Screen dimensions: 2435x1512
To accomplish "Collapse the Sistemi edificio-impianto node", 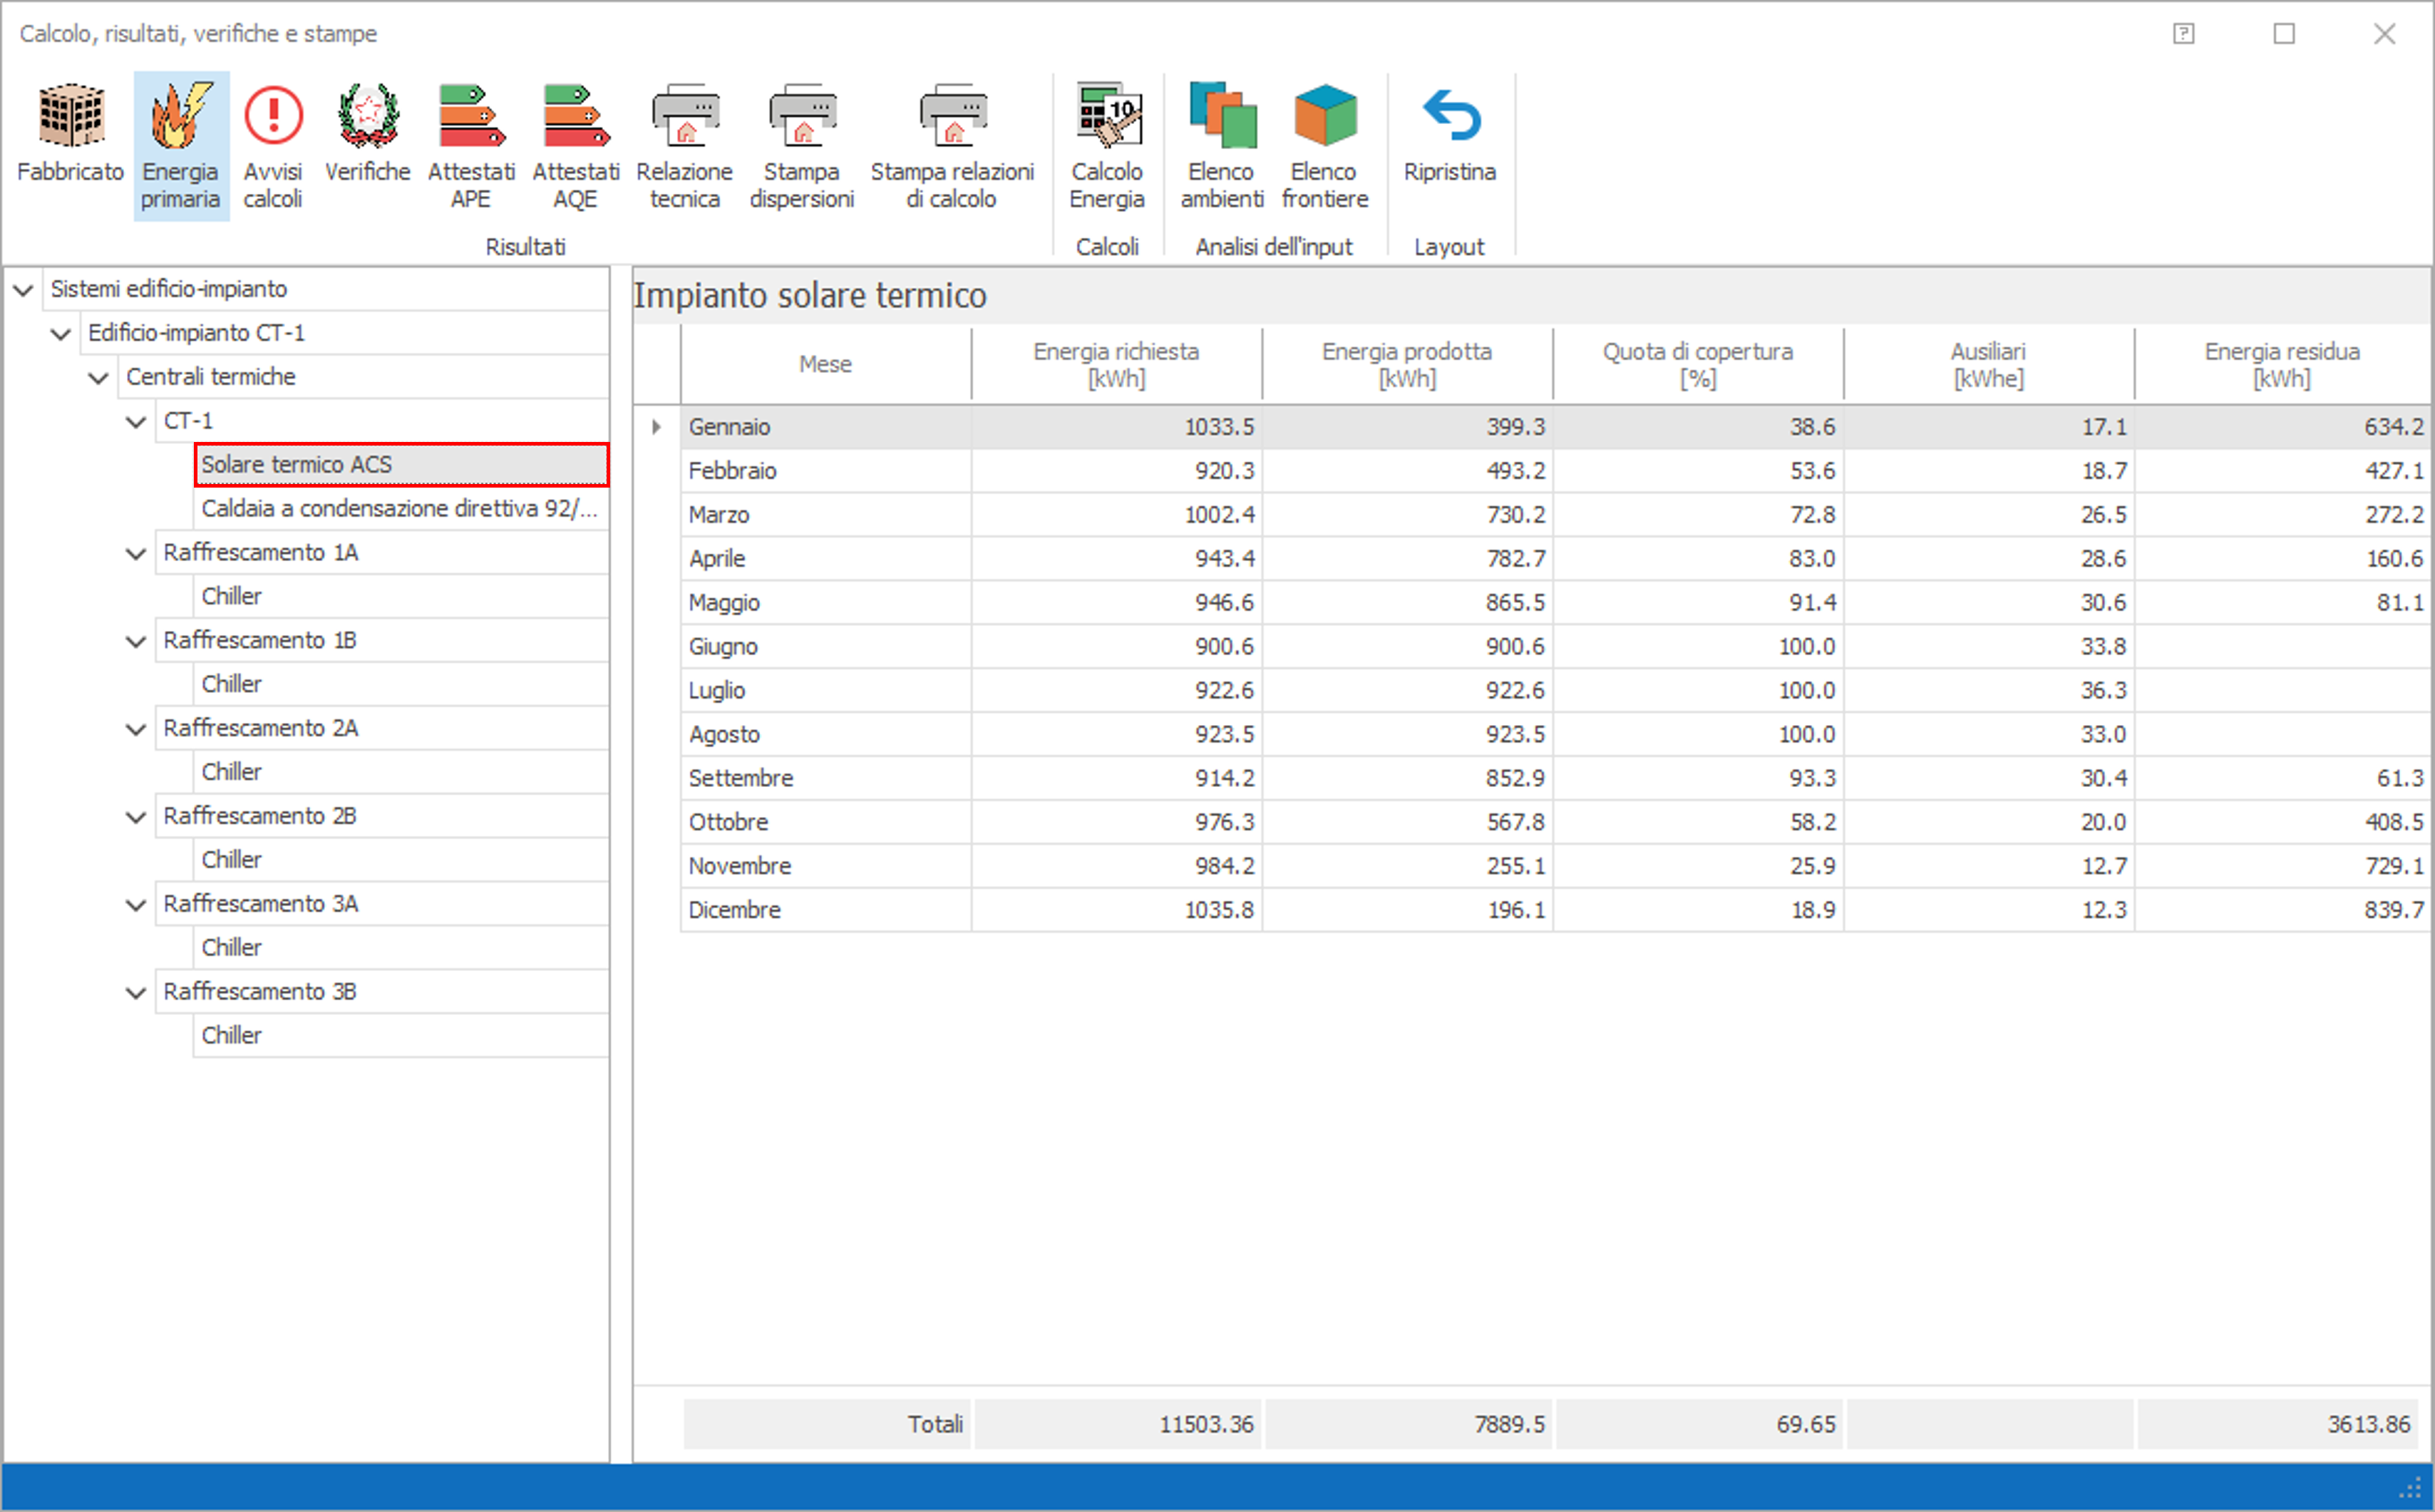I will 23,290.
